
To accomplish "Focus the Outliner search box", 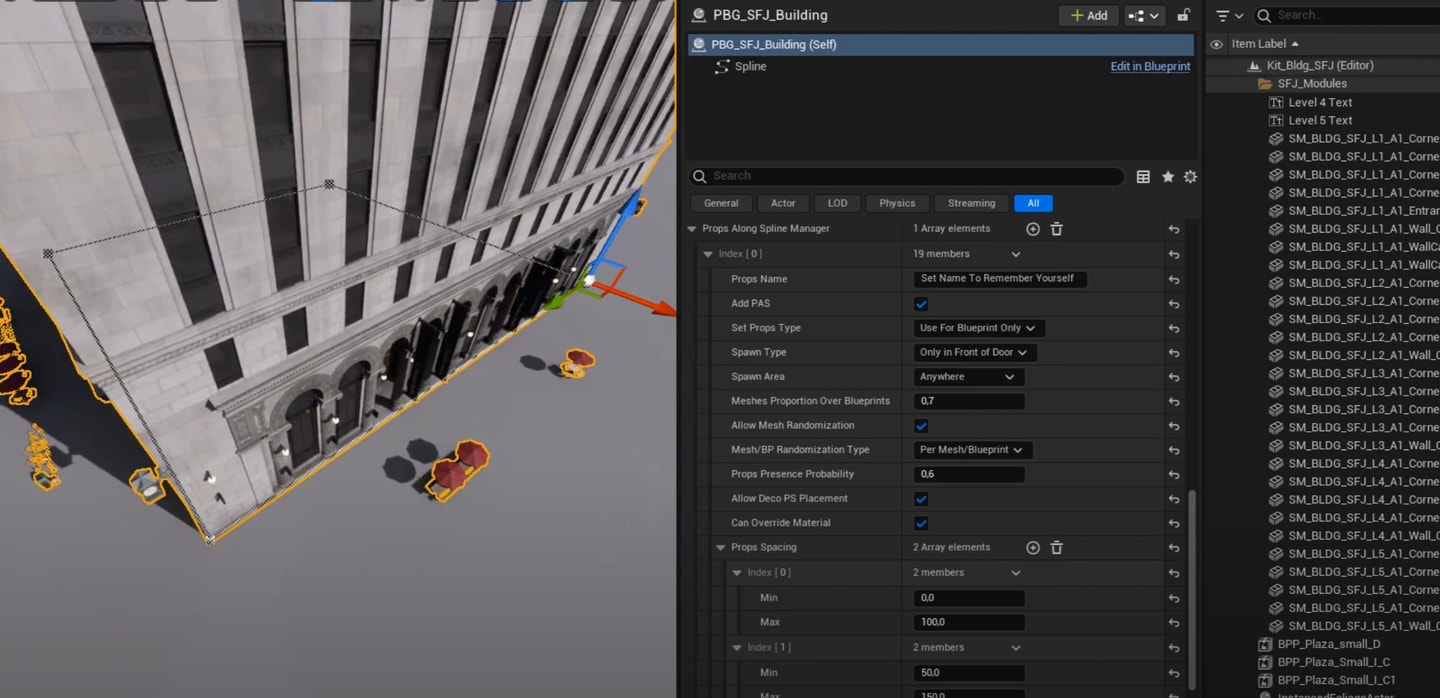I will point(1347,16).
